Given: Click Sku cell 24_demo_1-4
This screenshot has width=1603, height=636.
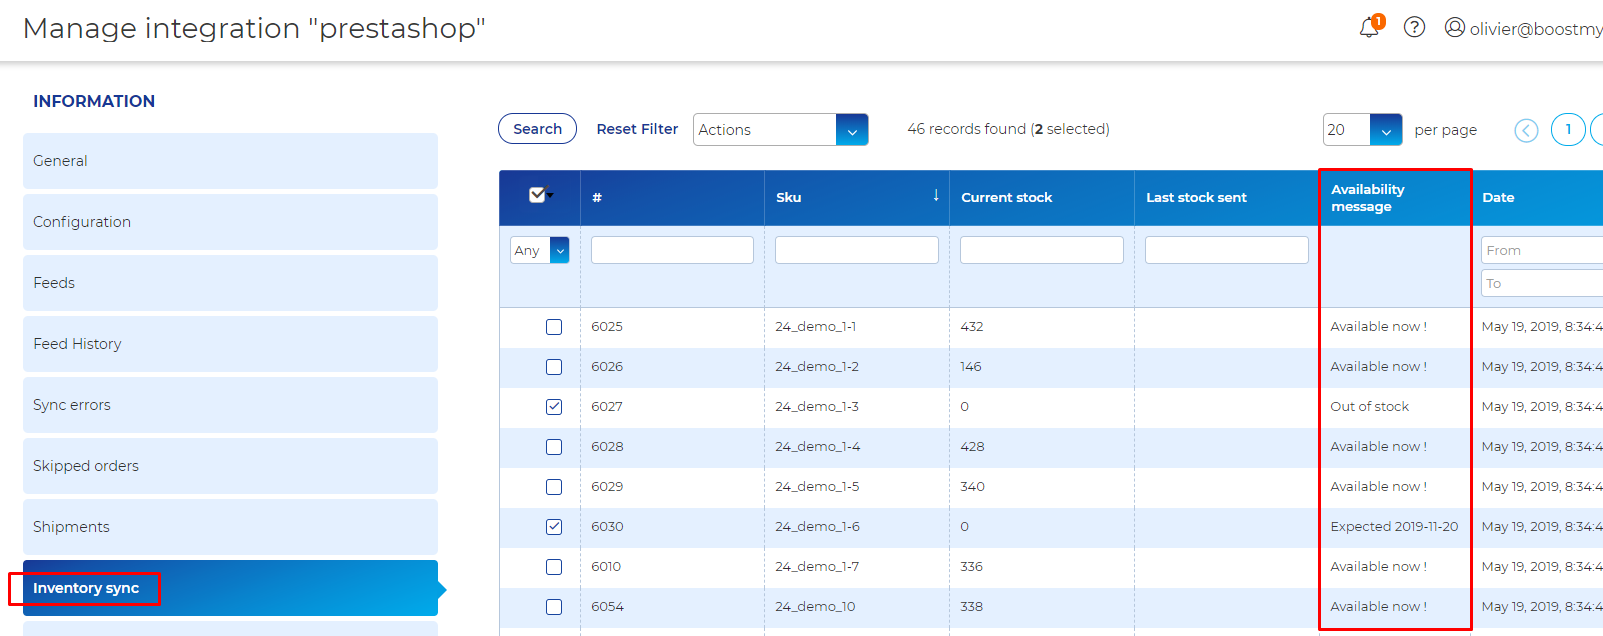Looking at the screenshot, I should pos(817,447).
